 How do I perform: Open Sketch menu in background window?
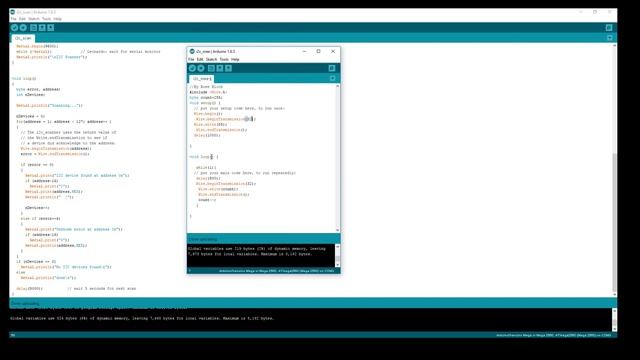tap(34, 19)
